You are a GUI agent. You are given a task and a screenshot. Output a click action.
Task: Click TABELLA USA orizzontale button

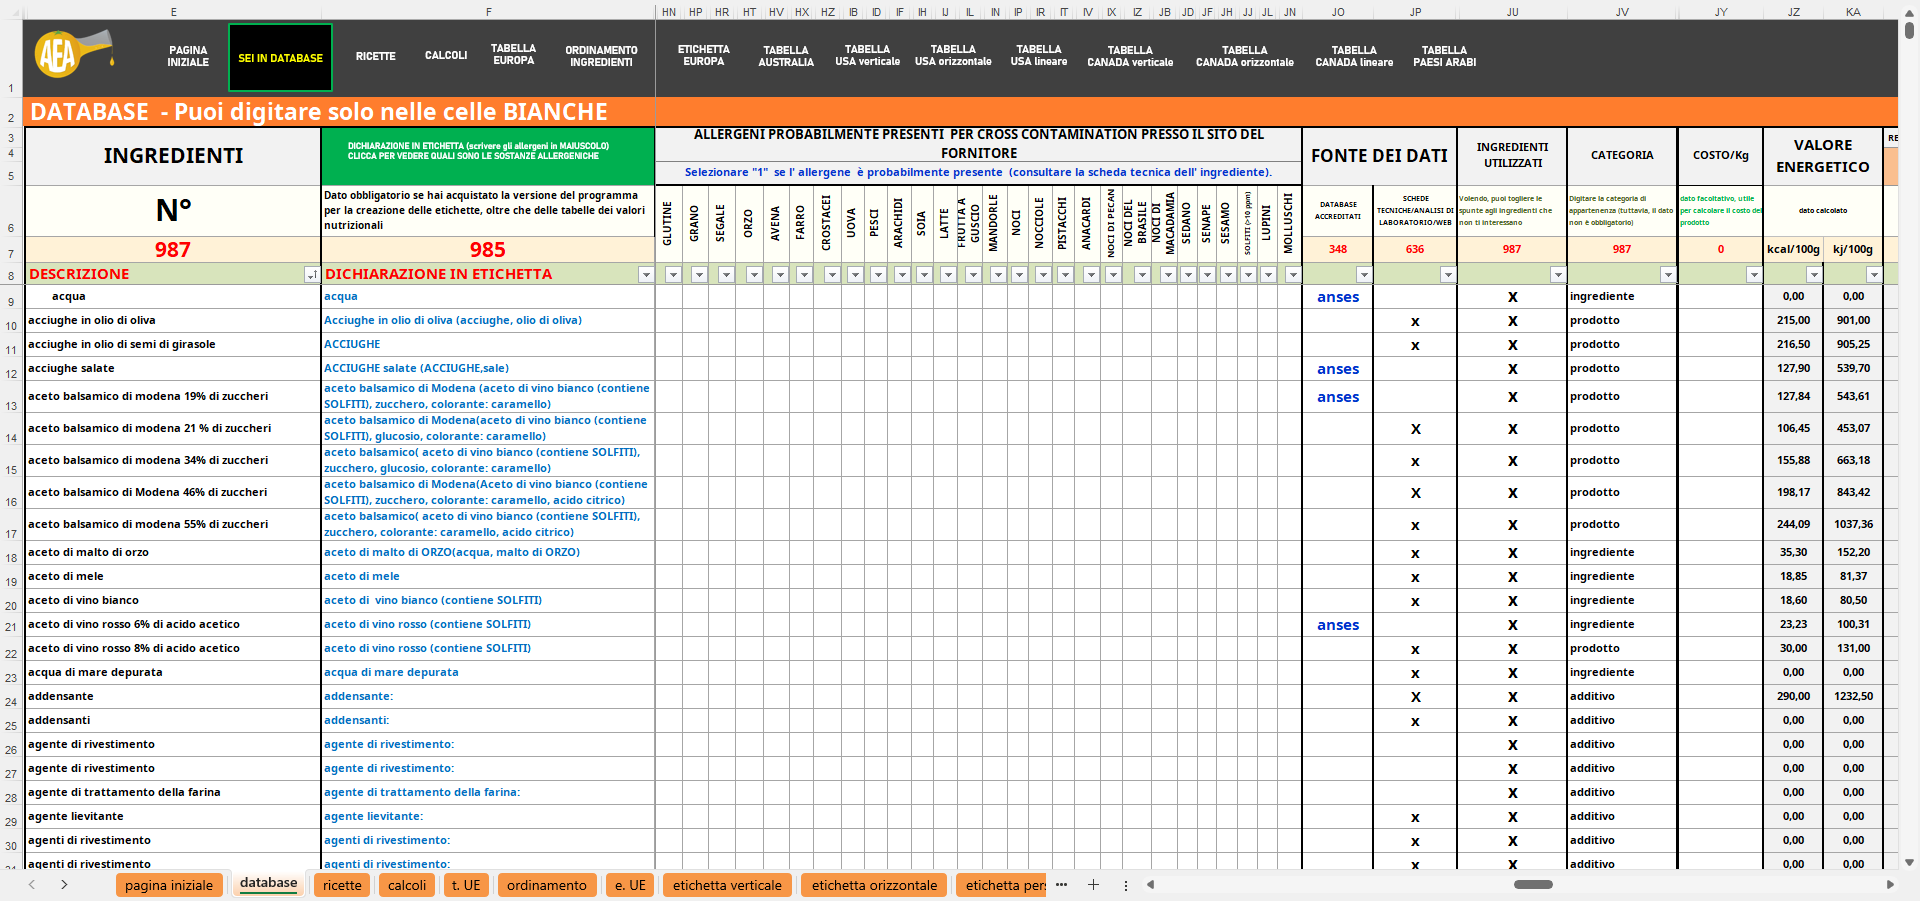pos(953,55)
